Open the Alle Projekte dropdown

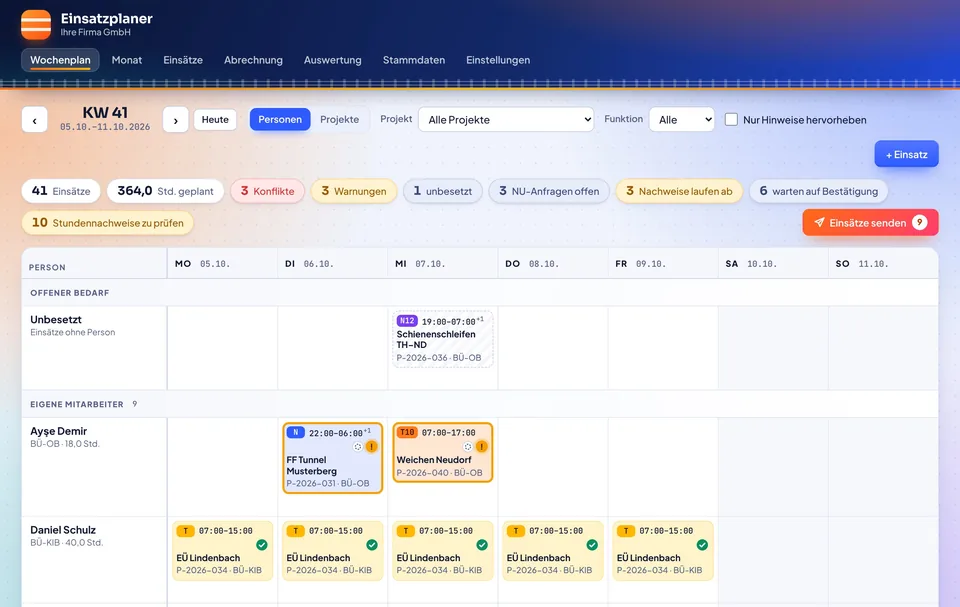[x=506, y=119]
